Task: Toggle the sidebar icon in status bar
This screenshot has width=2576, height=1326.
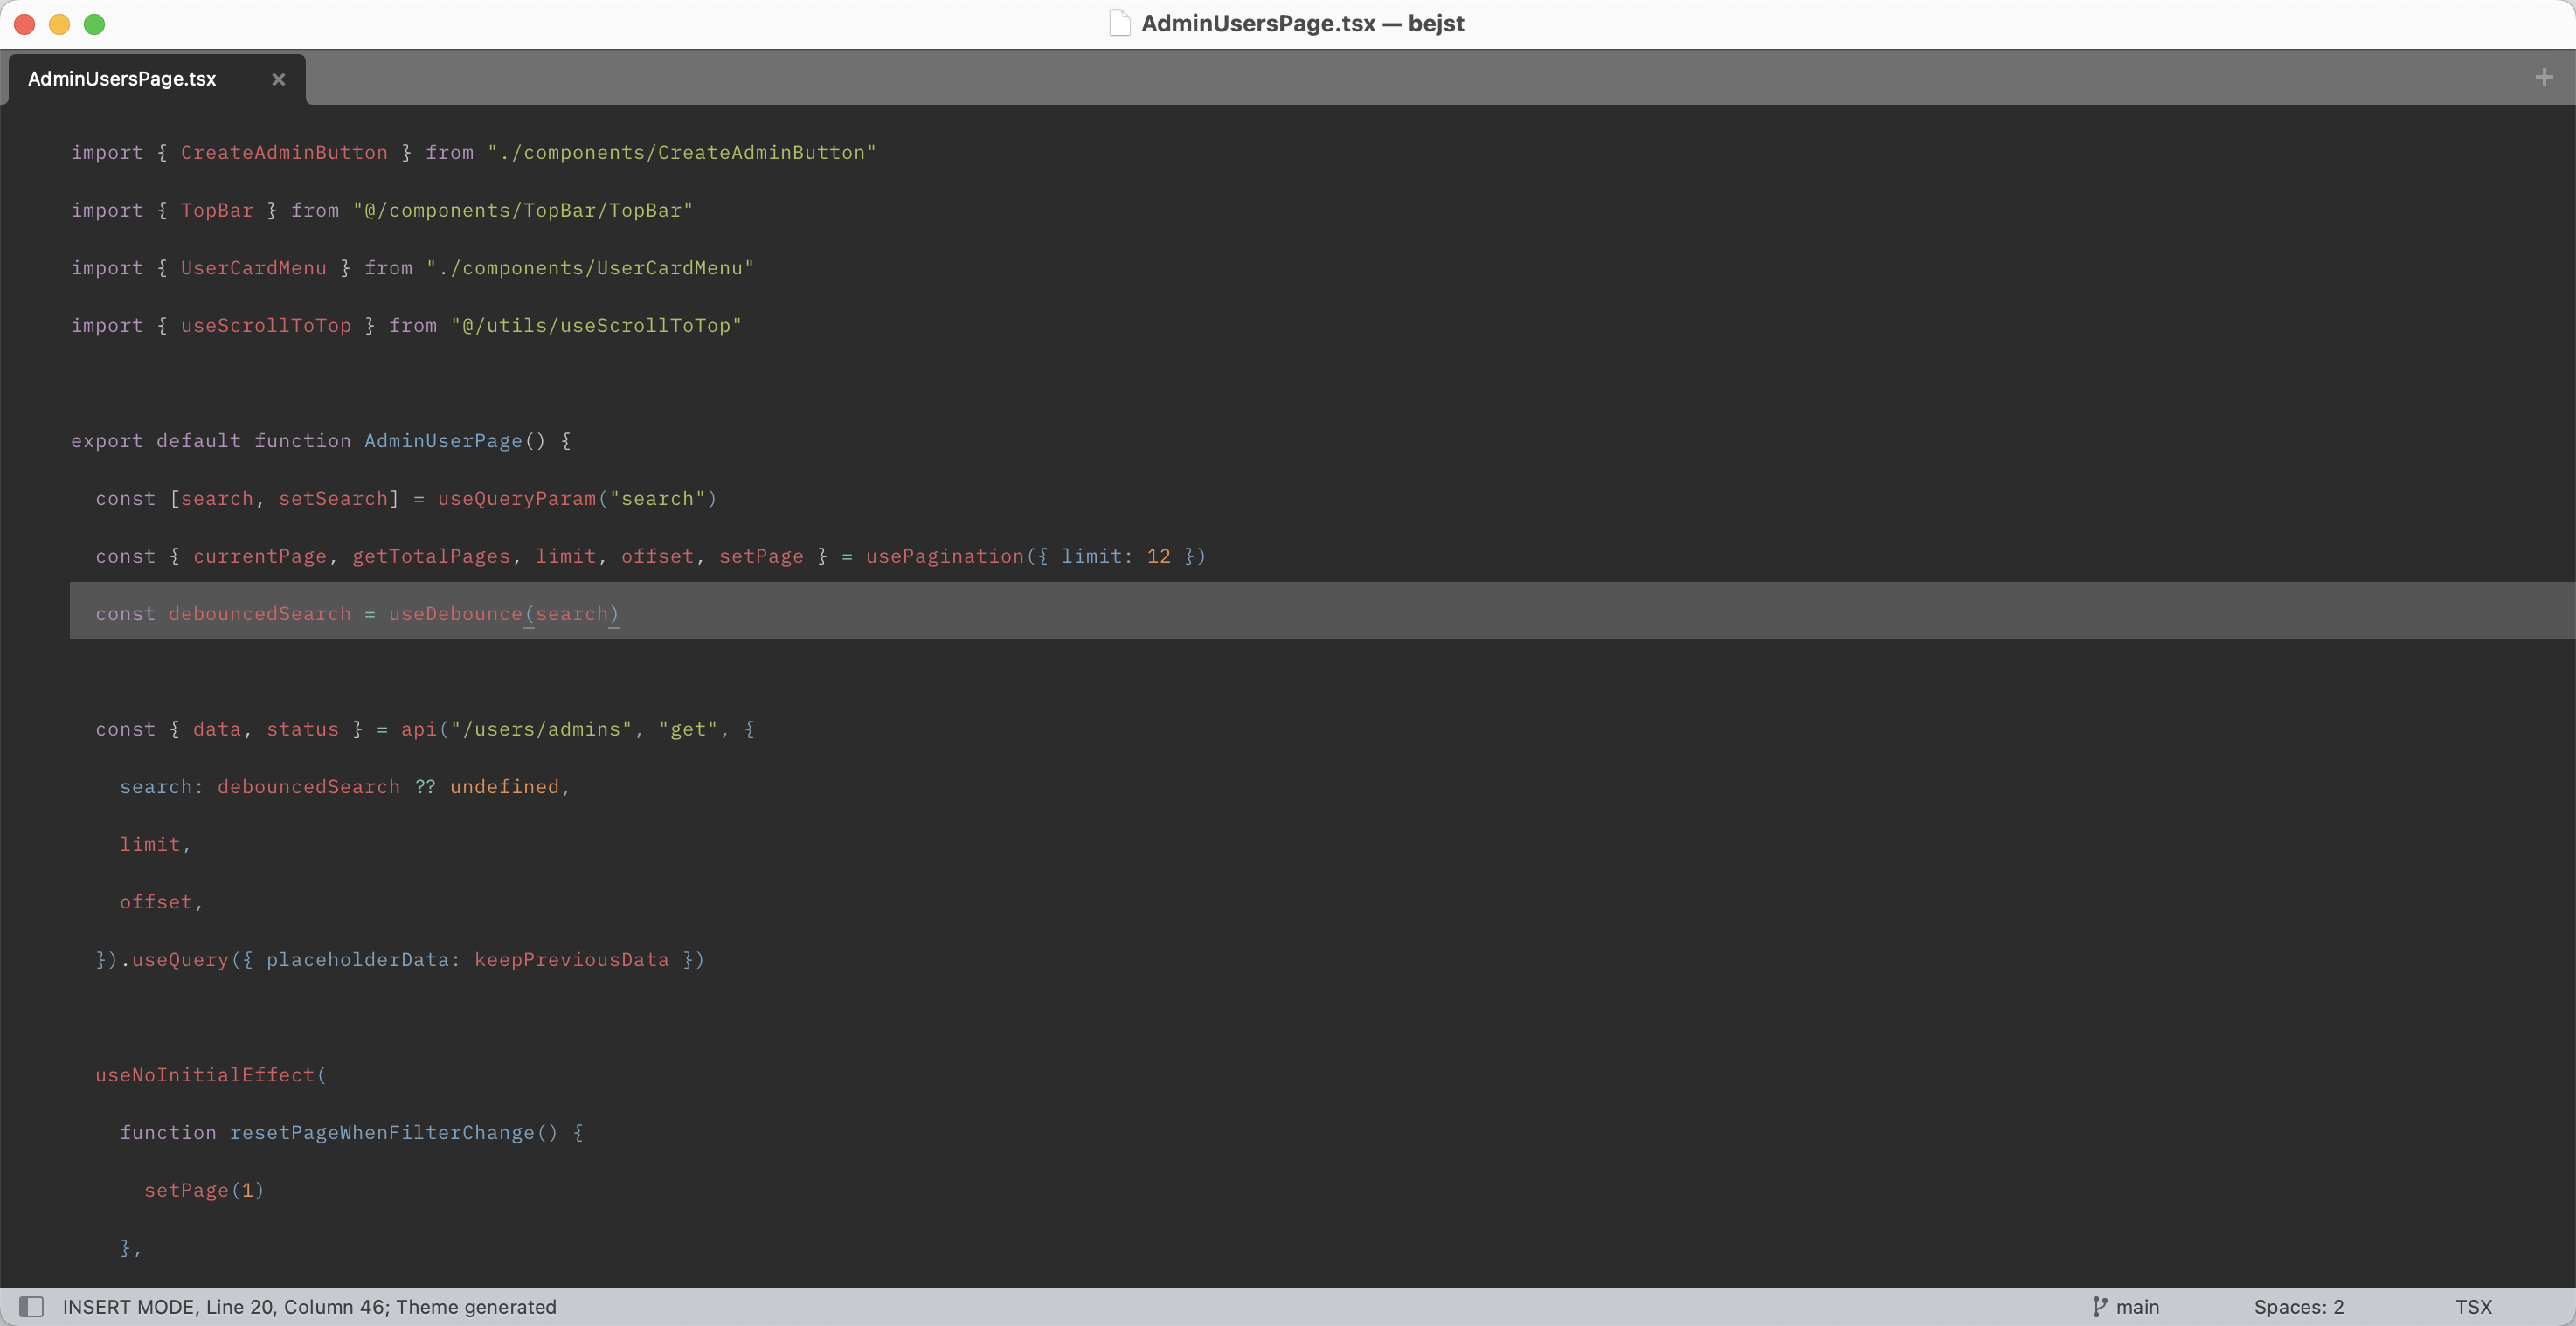Action: tap(32, 1306)
